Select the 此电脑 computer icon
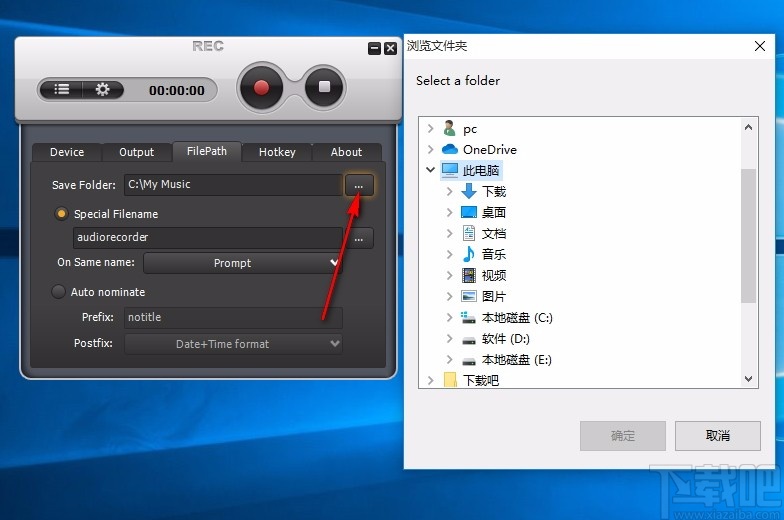784x520 pixels. coord(450,170)
